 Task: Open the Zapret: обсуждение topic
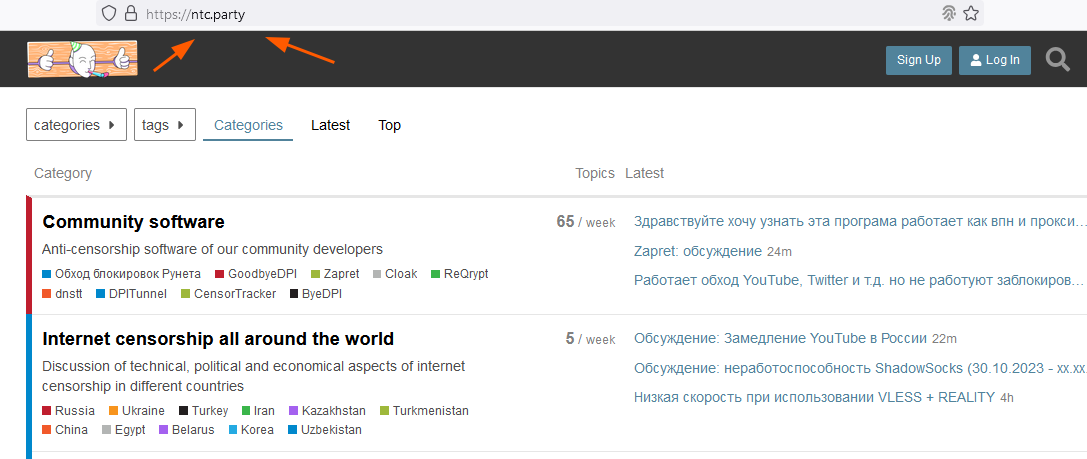pos(698,251)
